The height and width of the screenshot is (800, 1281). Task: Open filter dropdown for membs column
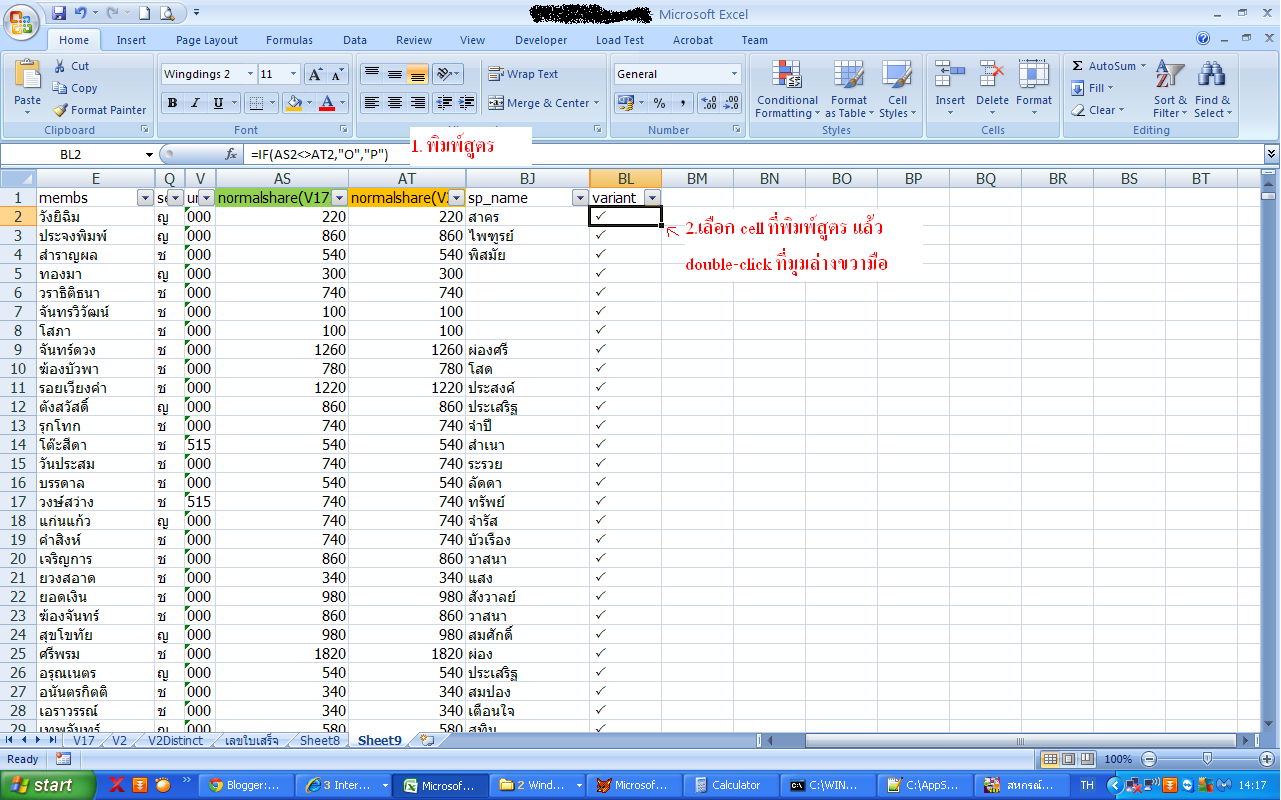pos(144,198)
